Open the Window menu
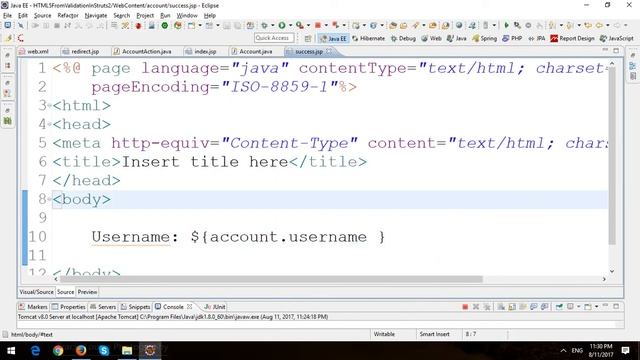This screenshot has width=640, height=360. [187, 15]
